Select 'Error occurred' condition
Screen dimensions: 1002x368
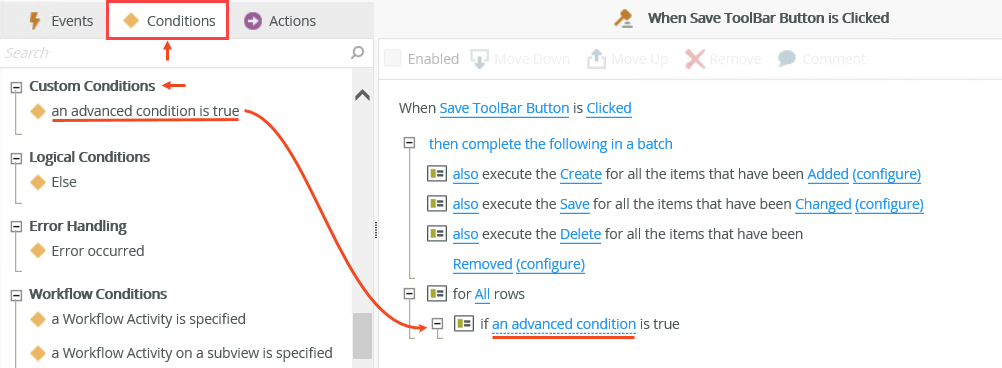coord(98,251)
